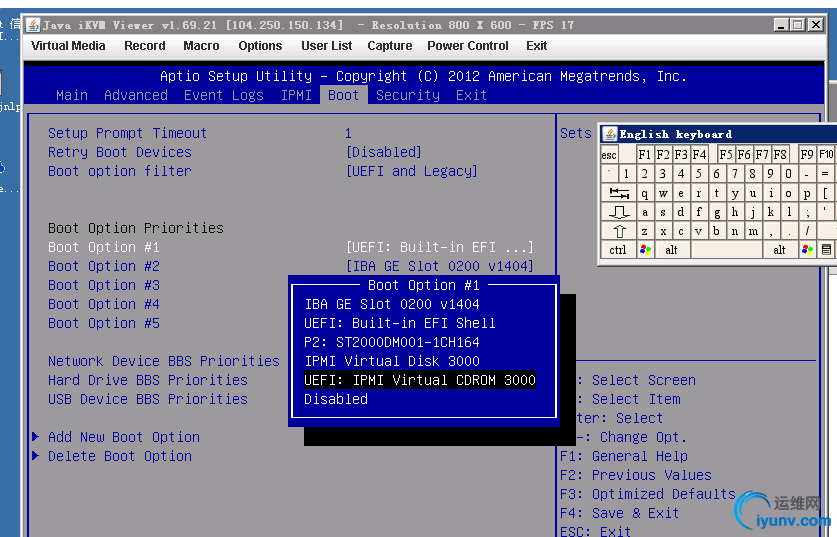Select Boot Option #3 row
Image resolution: width=837 pixels, height=537 pixels.
(104, 285)
